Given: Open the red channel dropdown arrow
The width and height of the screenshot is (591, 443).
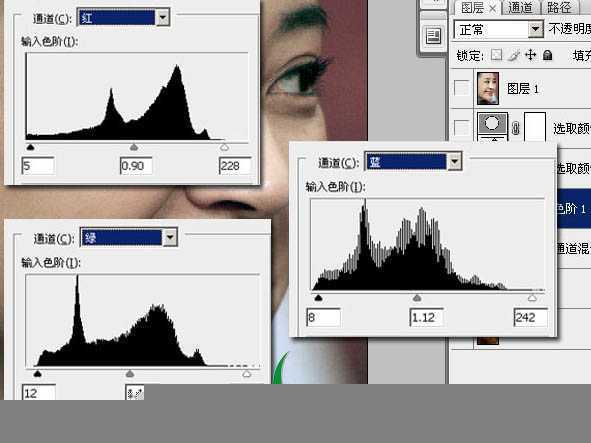Looking at the screenshot, I should coord(163,17).
